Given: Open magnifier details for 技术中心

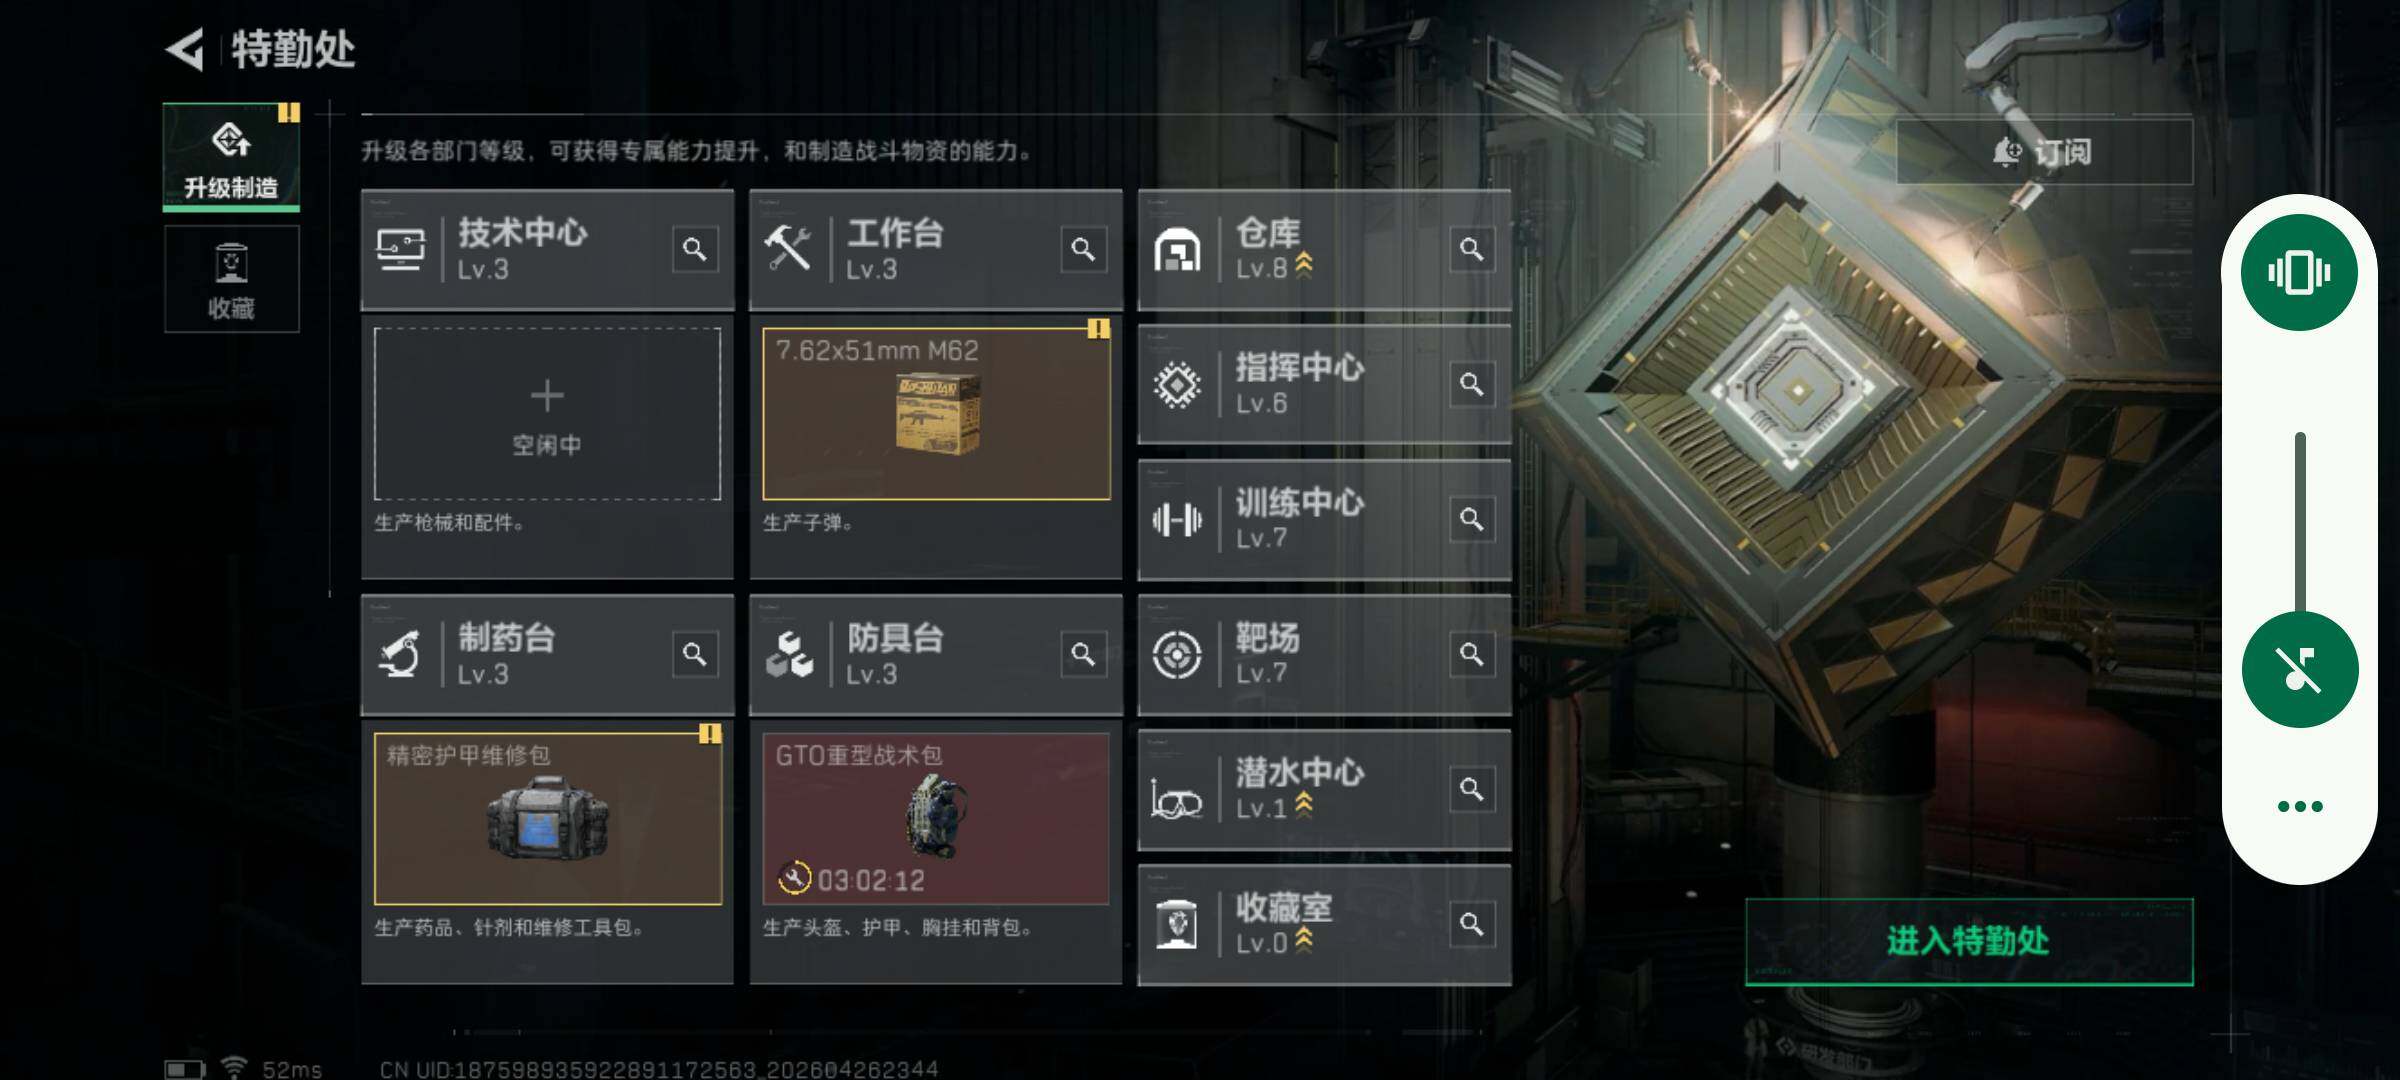Looking at the screenshot, I should (x=695, y=249).
